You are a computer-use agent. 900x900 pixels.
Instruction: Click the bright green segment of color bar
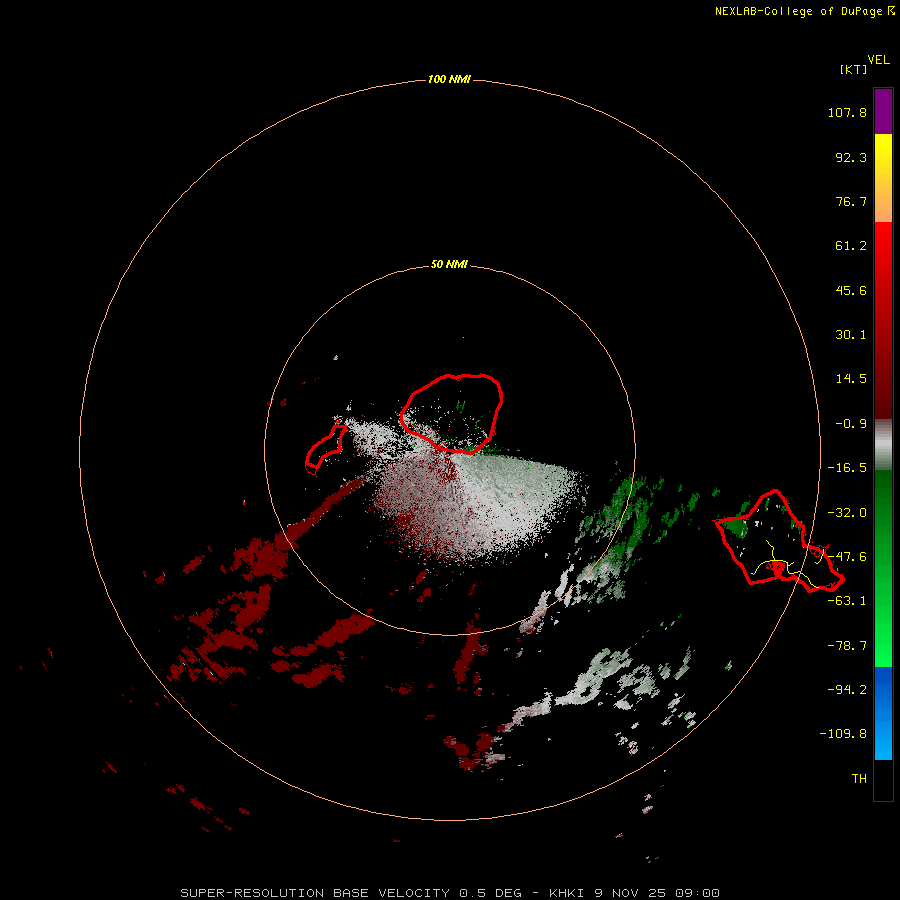883,568
